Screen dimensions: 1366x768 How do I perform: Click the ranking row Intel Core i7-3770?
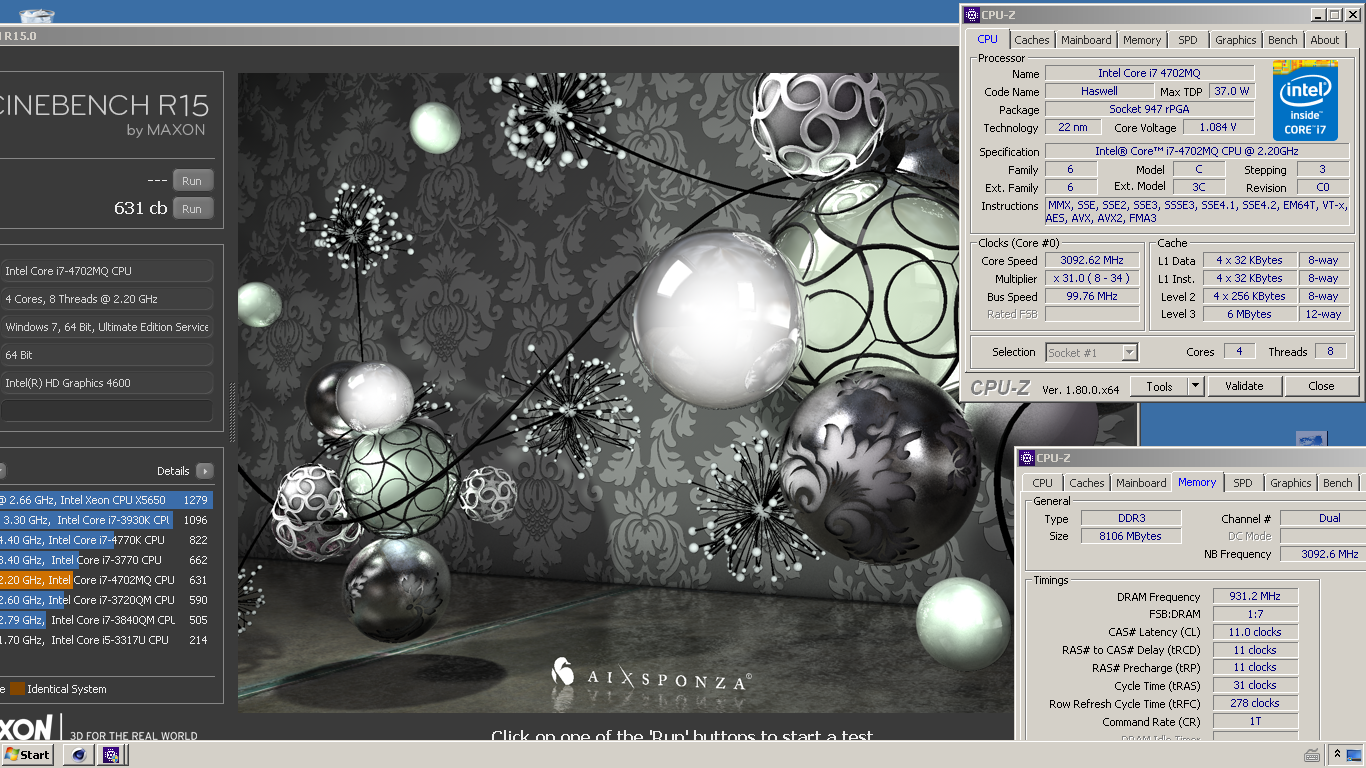tap(106, 560)
